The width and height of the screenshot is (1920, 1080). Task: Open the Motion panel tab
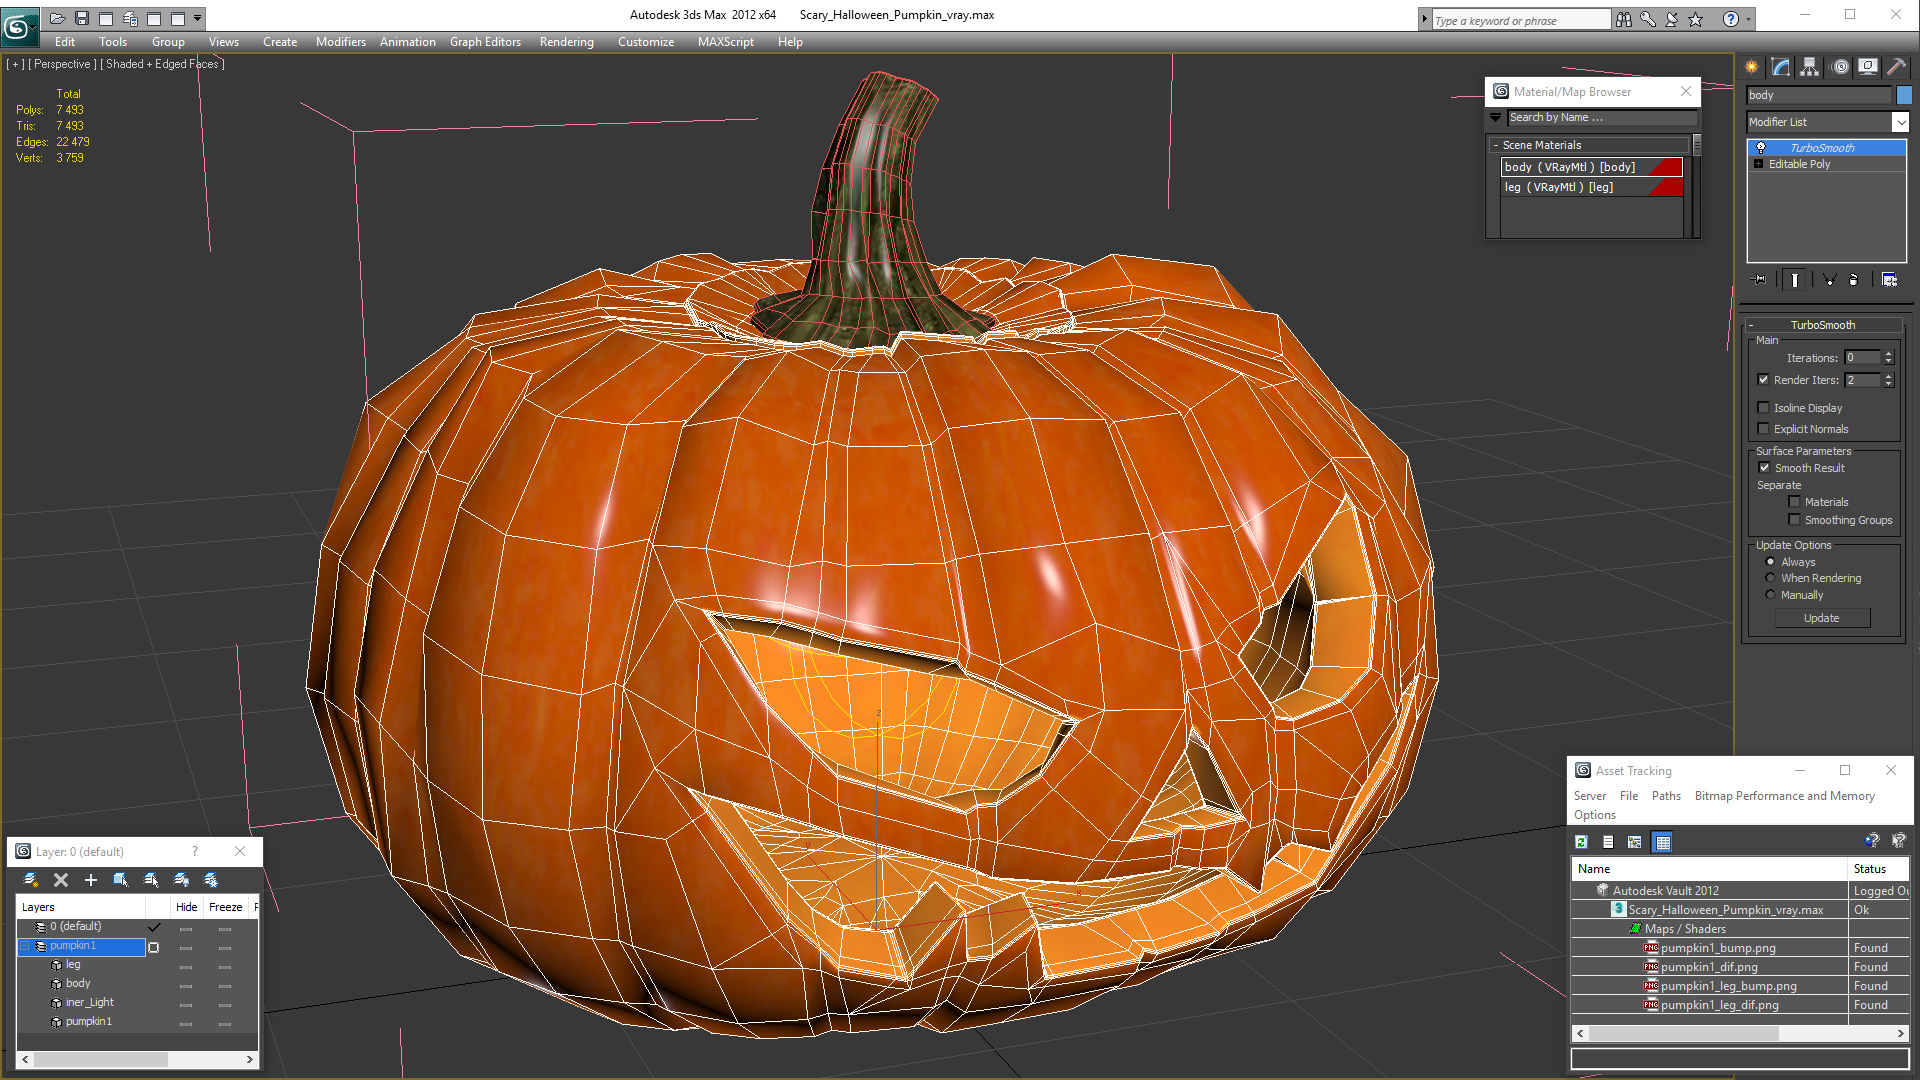1840,67
